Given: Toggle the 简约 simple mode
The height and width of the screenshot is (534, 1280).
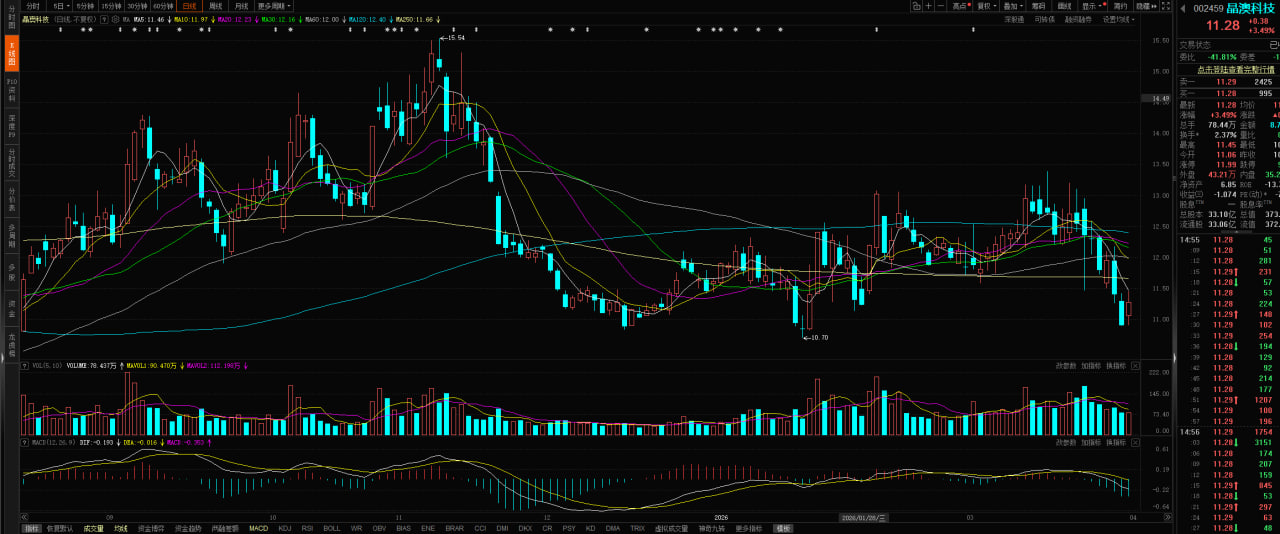Looking at the screenshot, I should click(1120, 6).
